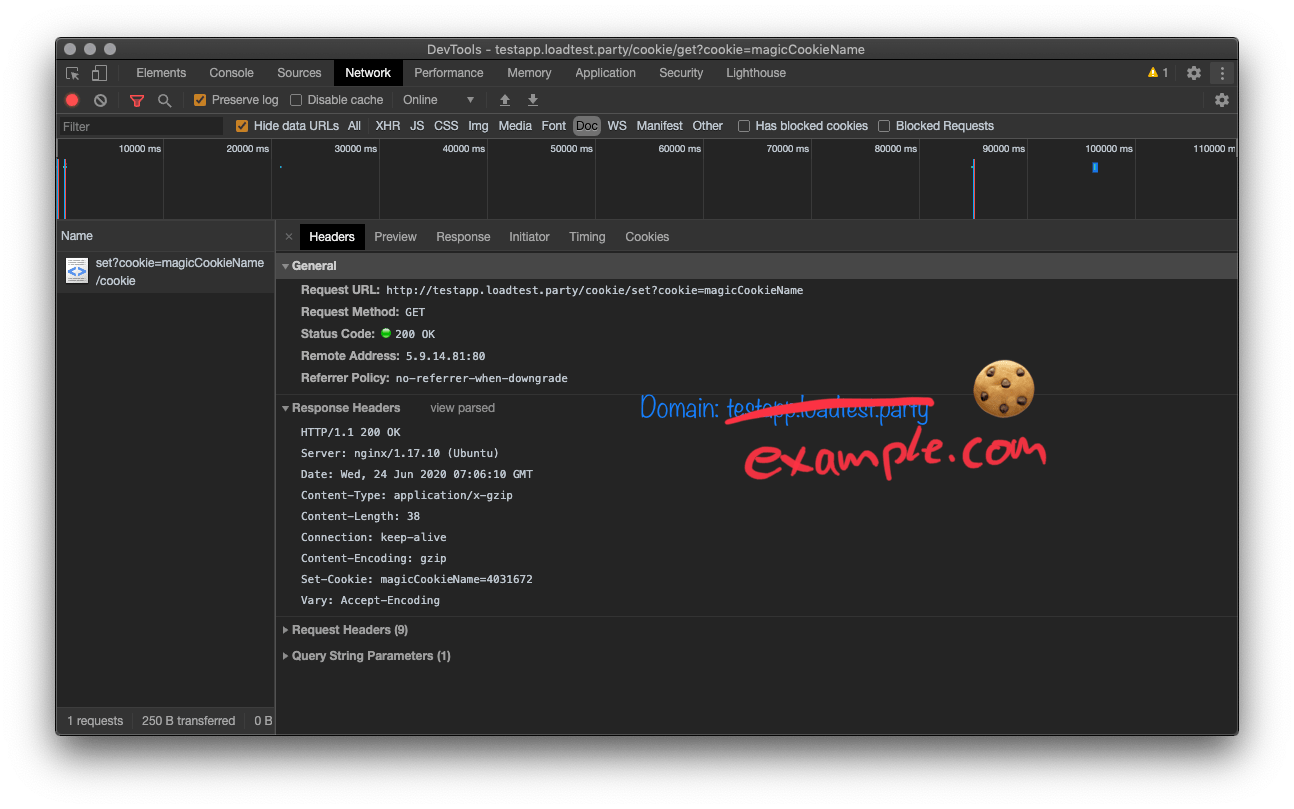Disable the Preserve log checkbox
Image resolution: width=1294 pixels, height=809 pixels.
pos(200,100)
